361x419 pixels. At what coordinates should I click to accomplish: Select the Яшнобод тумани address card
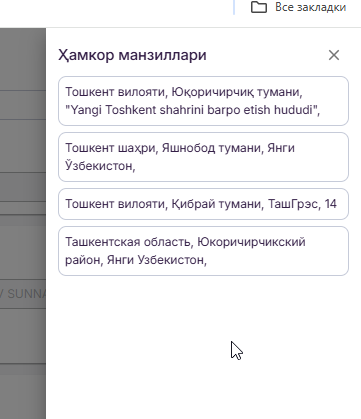(203, 157)
